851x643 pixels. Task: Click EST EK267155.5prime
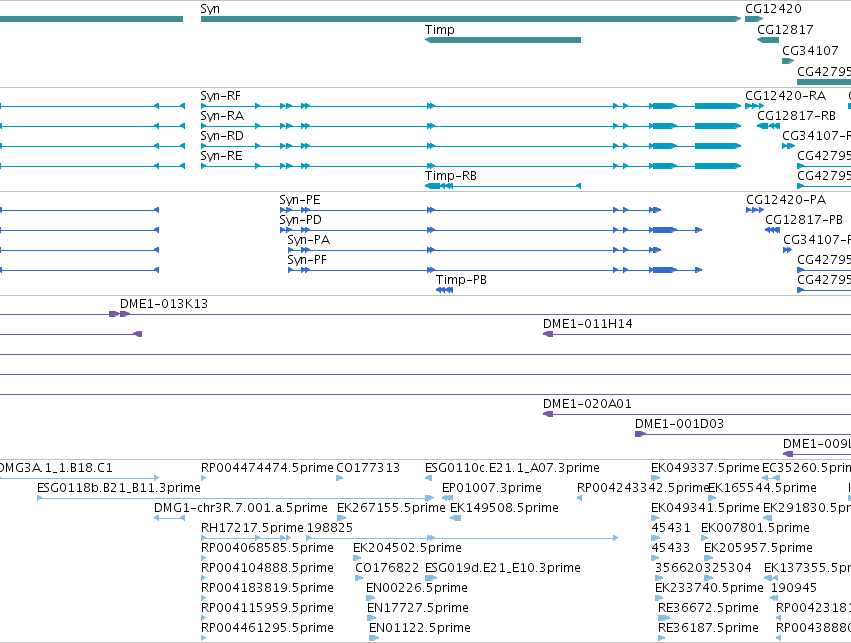(x=391, y=508)
